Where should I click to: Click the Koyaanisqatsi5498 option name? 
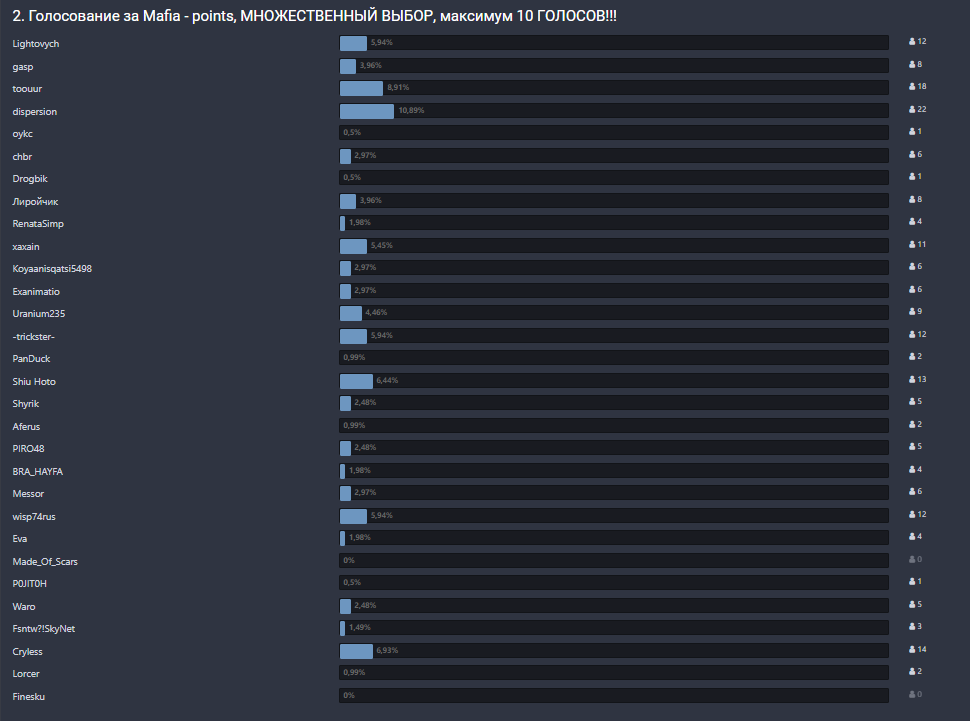52,269
